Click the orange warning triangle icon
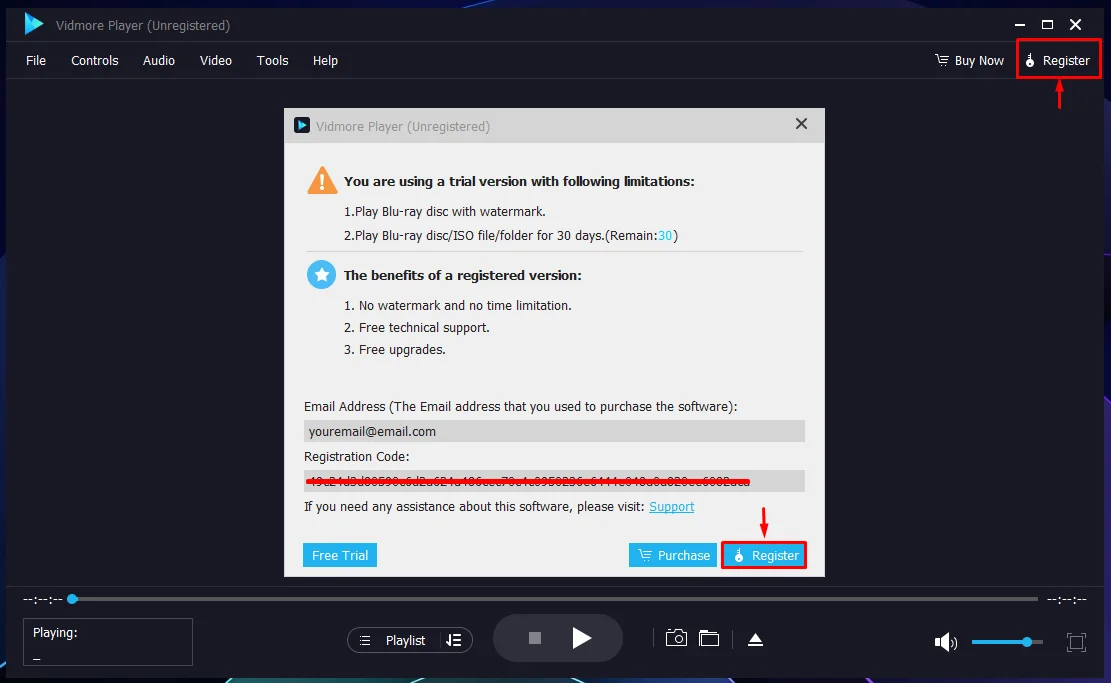 click(x=322, y=180)
